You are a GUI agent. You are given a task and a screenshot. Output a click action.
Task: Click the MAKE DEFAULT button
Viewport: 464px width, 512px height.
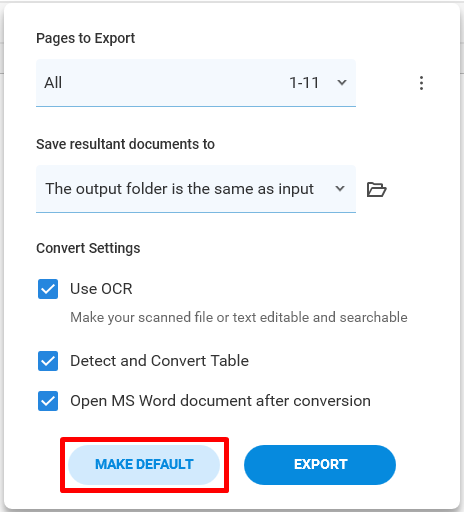(144, 465)
